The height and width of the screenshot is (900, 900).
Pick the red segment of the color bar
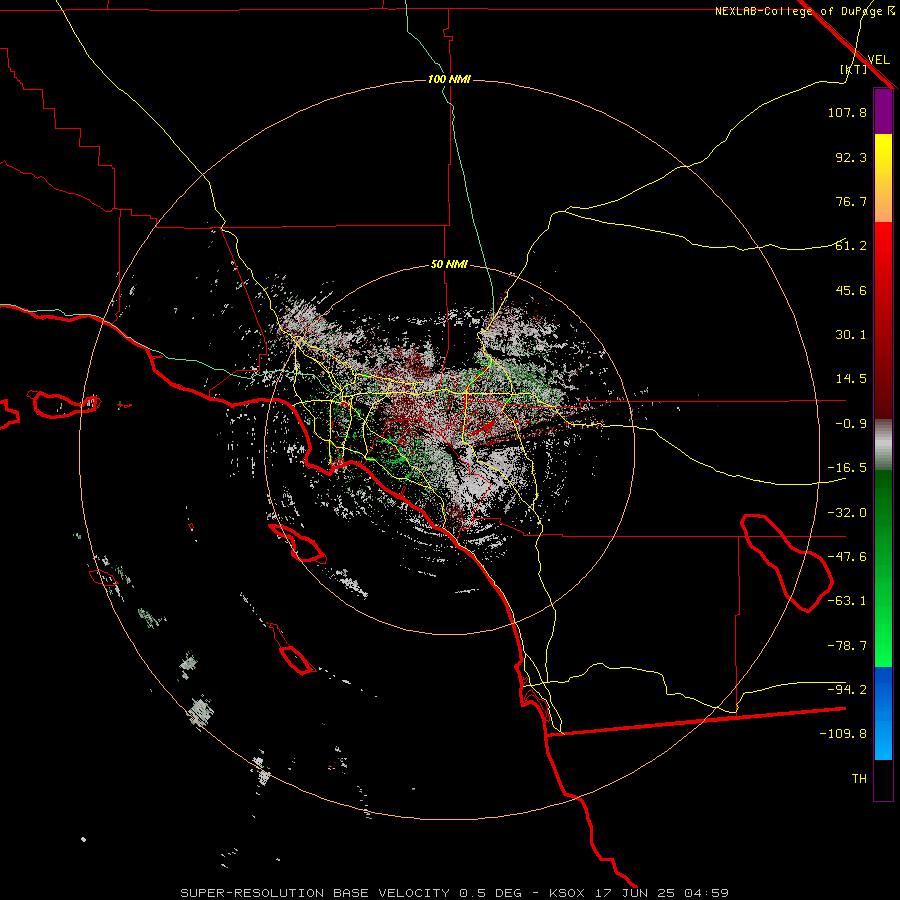click(883, 320)
